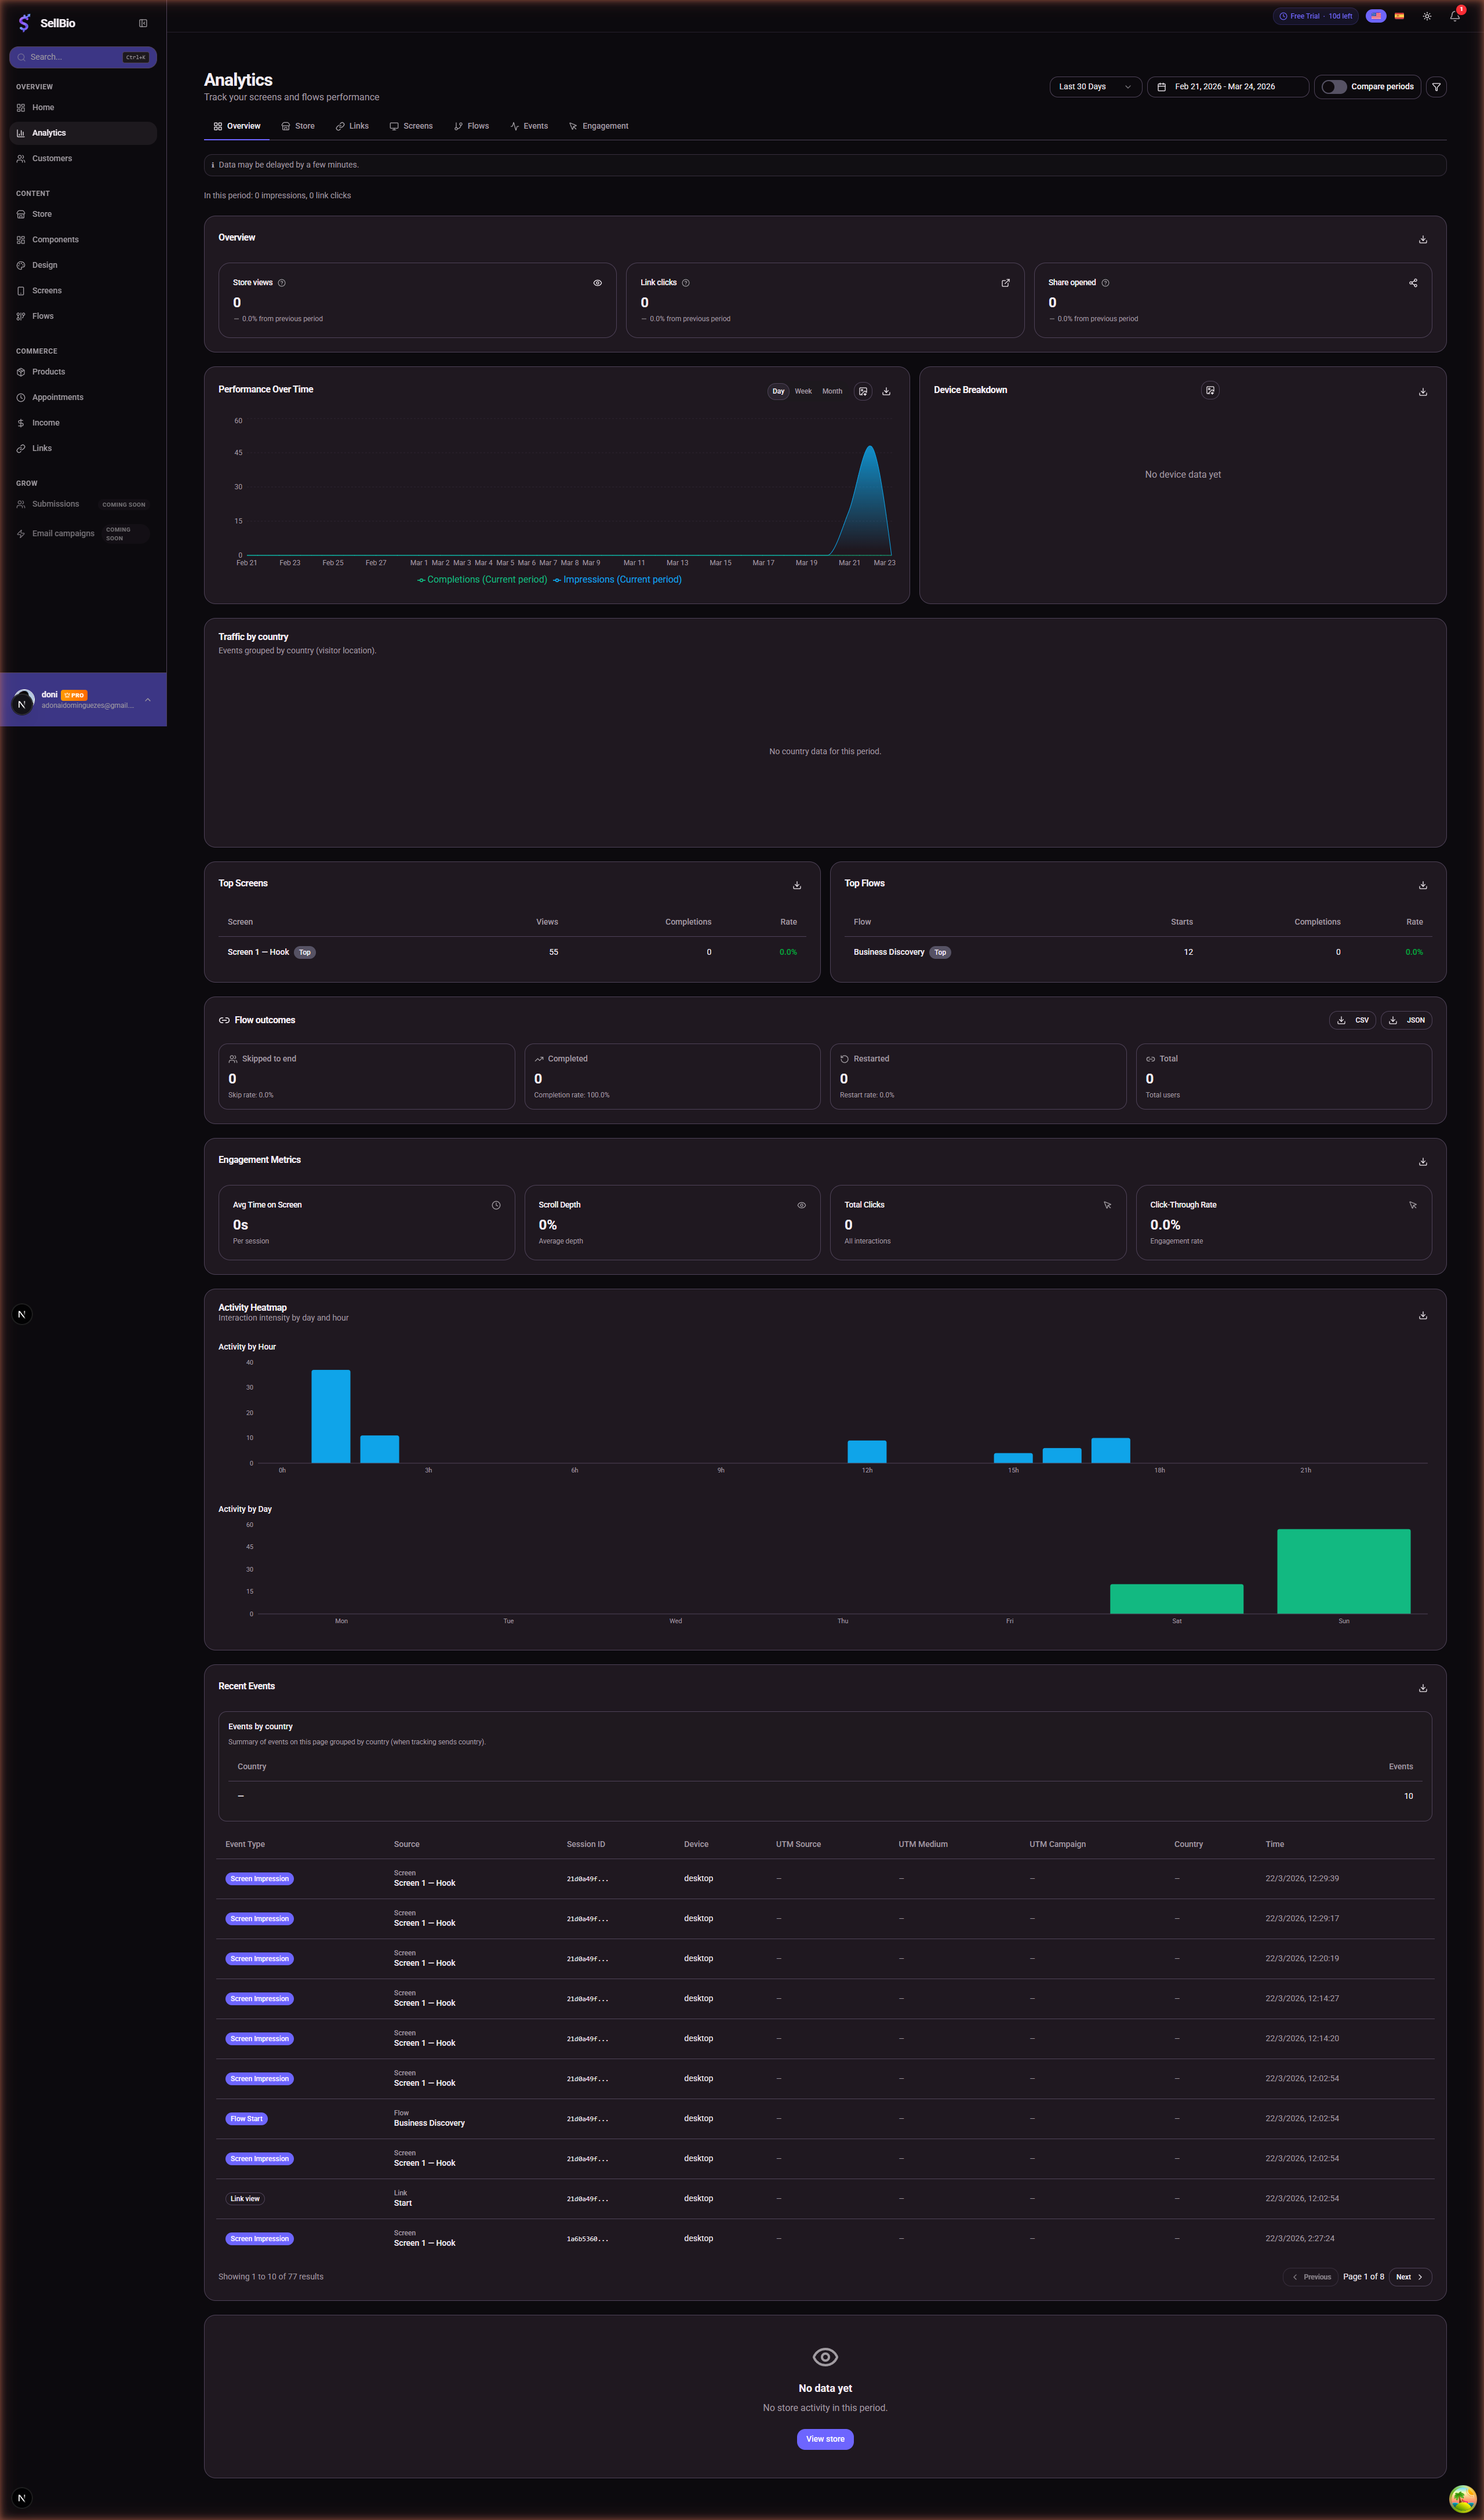The width and height of the screenshot is (1484, 2520).
Task: Collapse the sidebar panel icon
Action: tap(143, 23)
